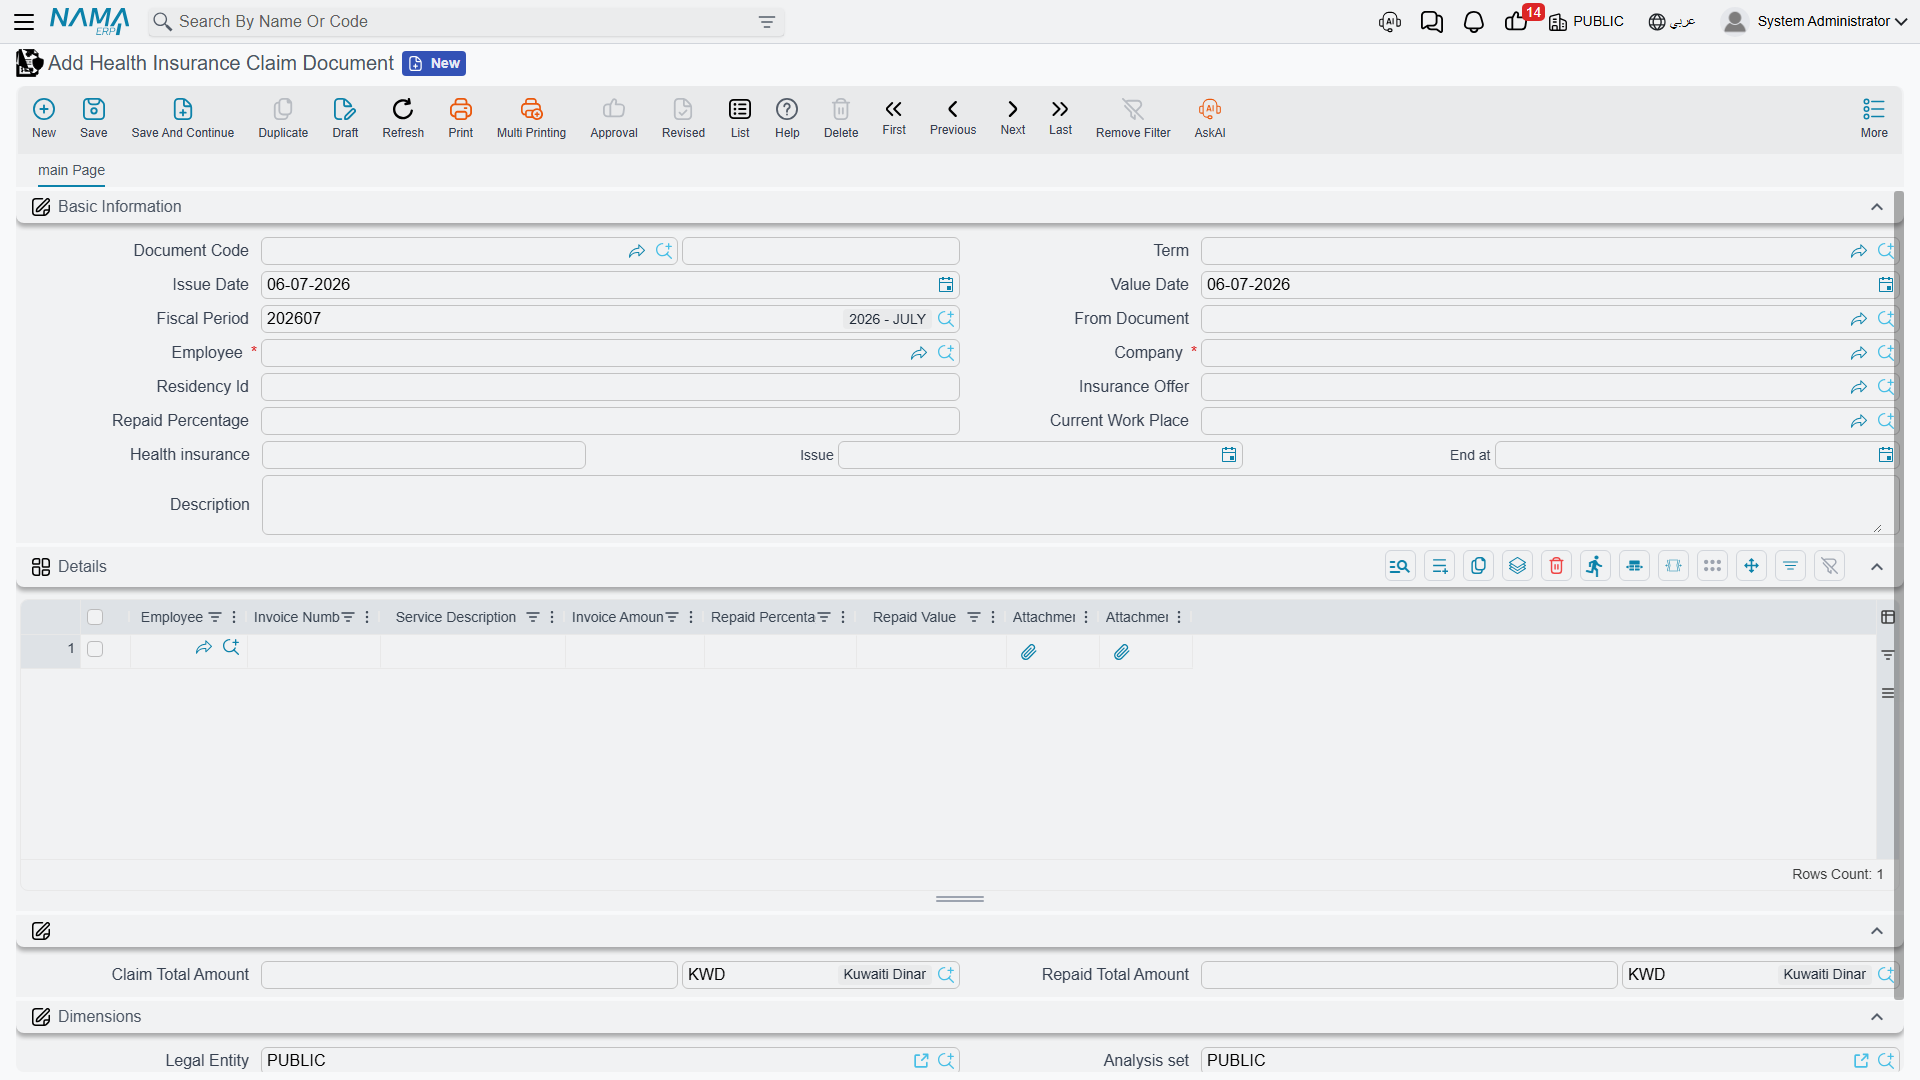Click the search rows icon in Details toolbar
The height and width of the screenshot is (1080, 1920).
tap(1400, 566)
